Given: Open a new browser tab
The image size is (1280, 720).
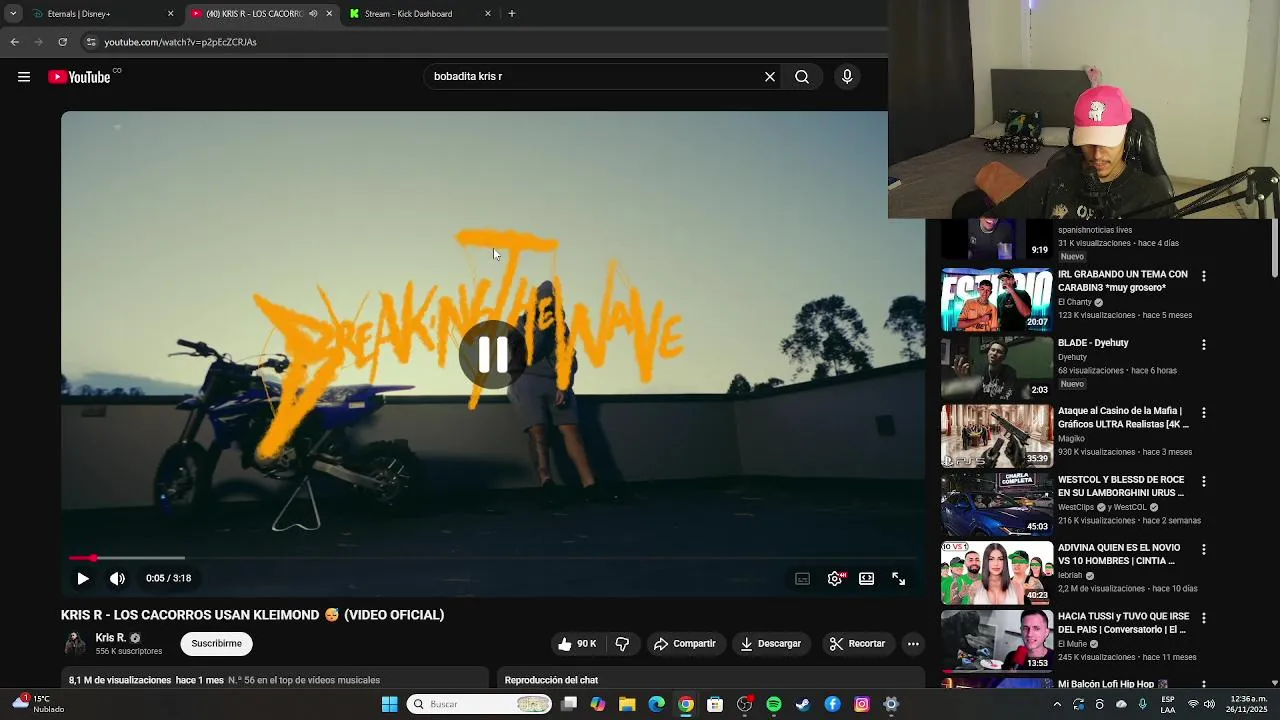Looking at the screenshot, I should (x=512, y=14).
